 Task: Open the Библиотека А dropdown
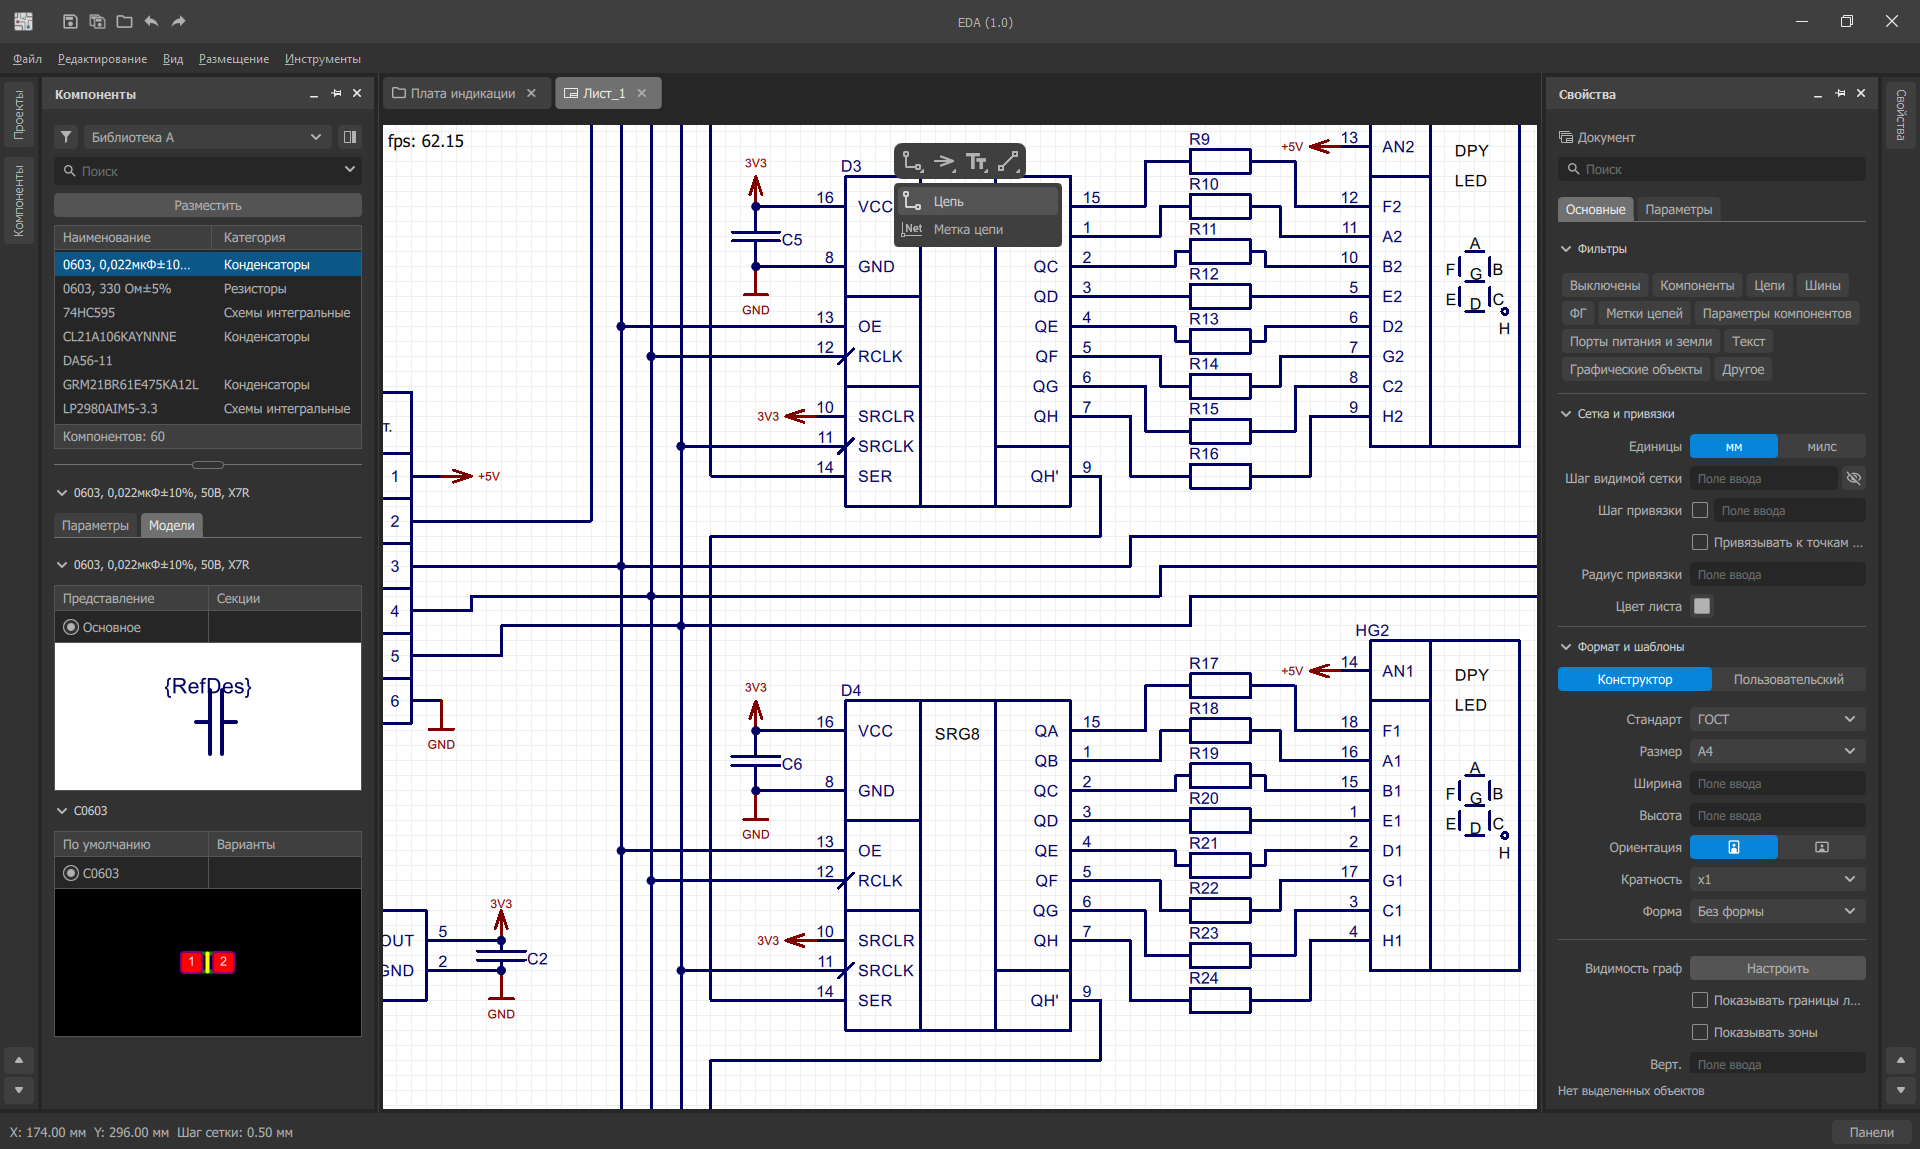pyautogui.click(x=205, y=137)
